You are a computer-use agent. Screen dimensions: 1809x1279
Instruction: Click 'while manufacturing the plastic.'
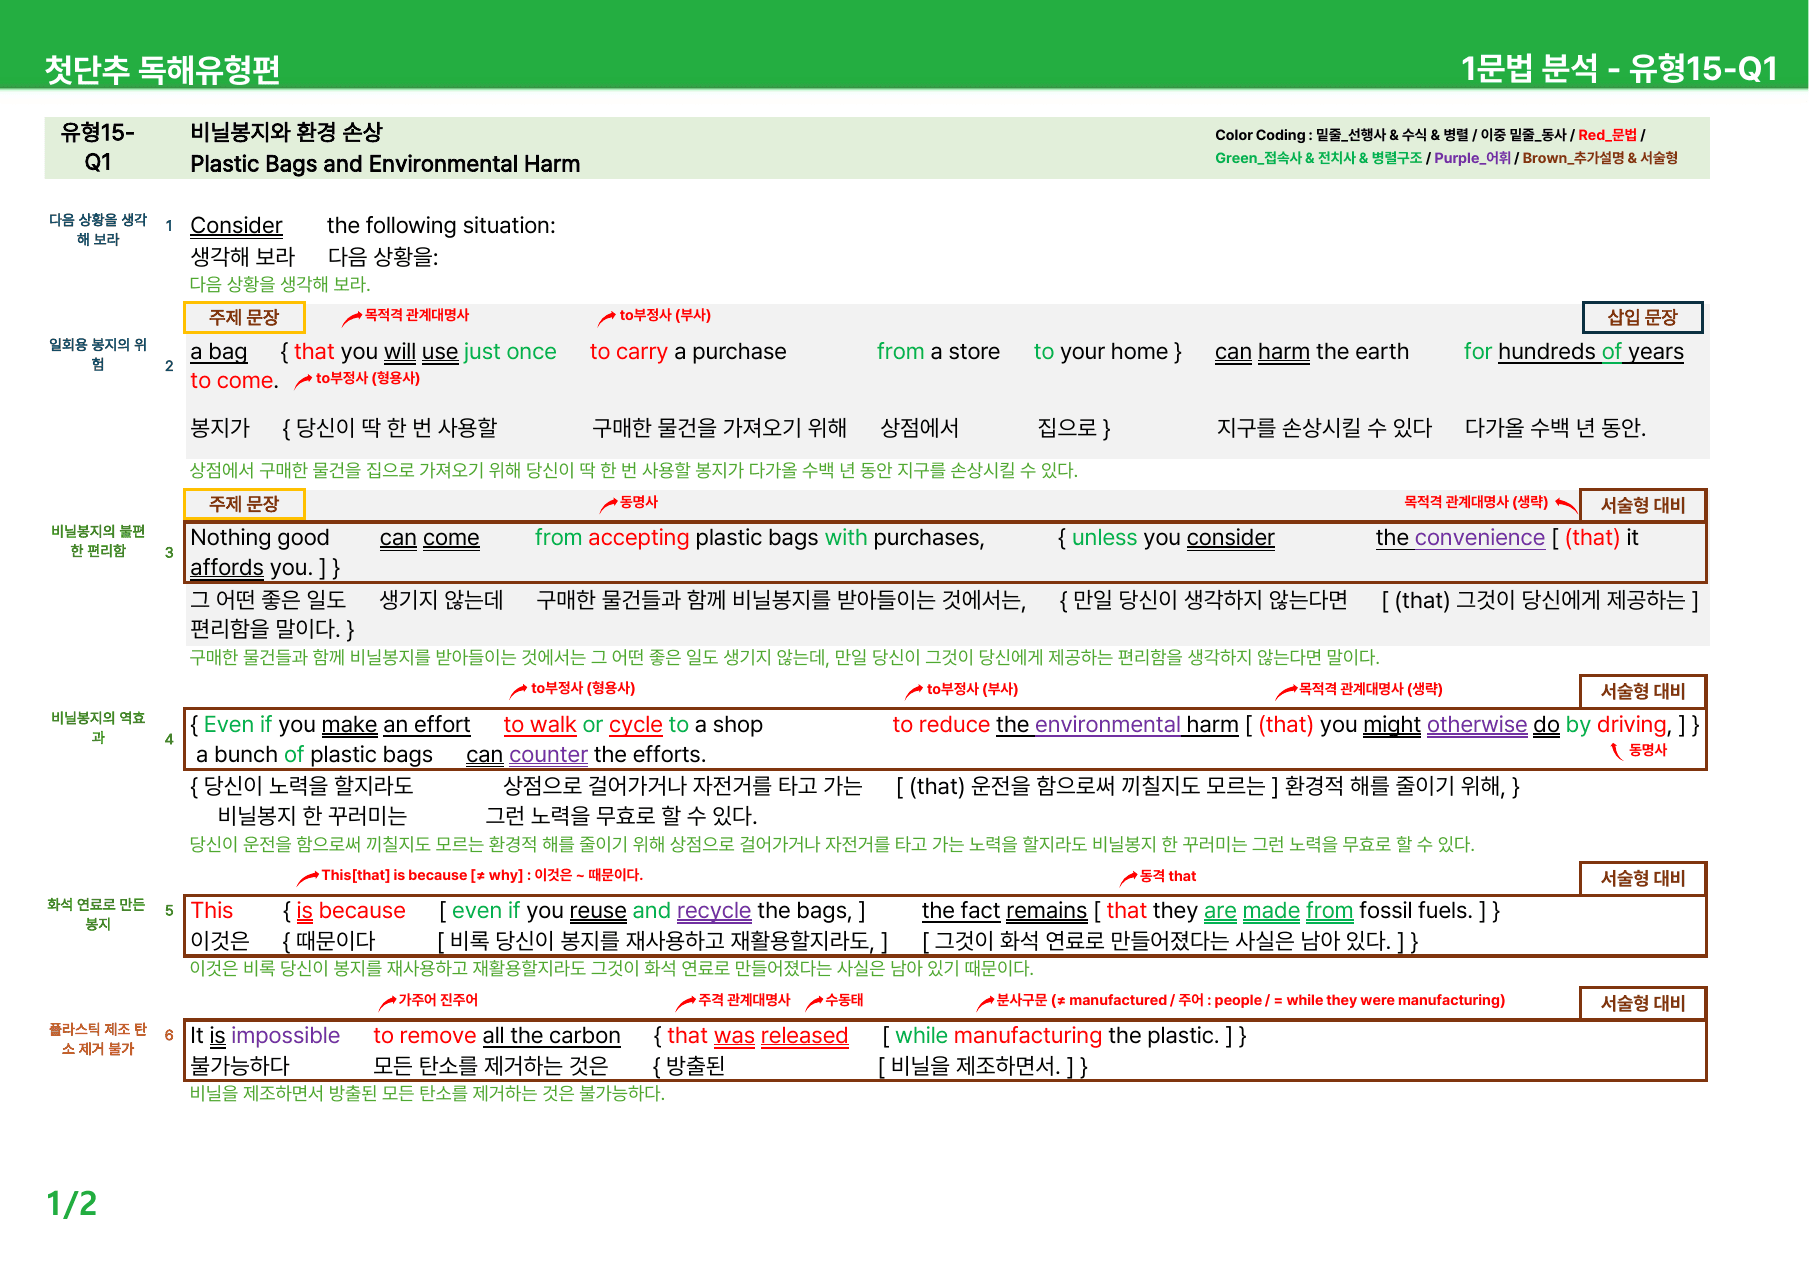[1057, 1036]
